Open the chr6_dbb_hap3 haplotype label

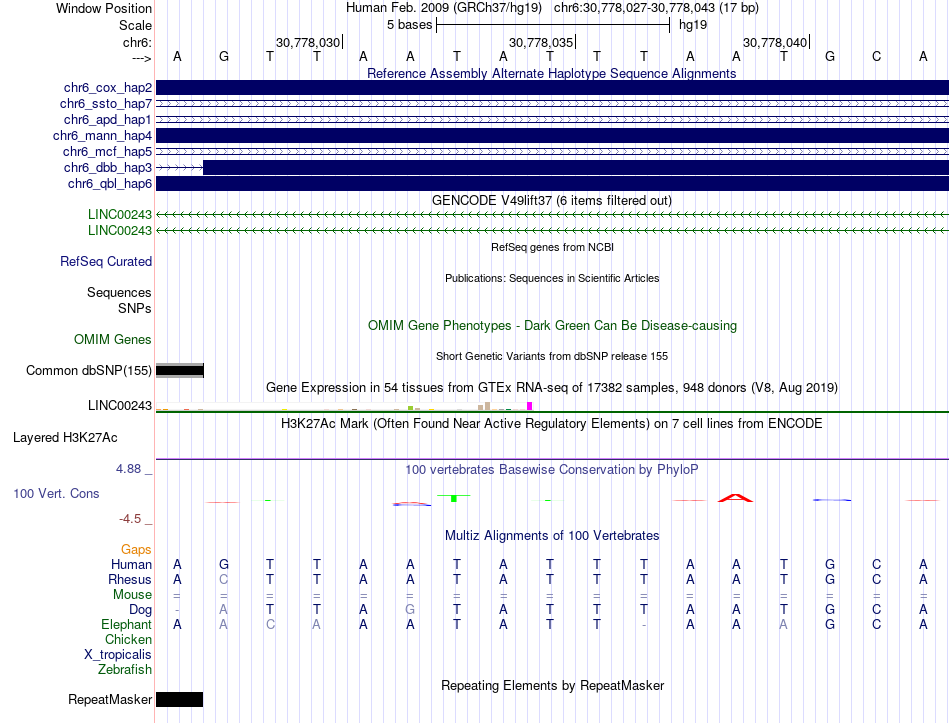pyautogui.click(x=108, y=167)
